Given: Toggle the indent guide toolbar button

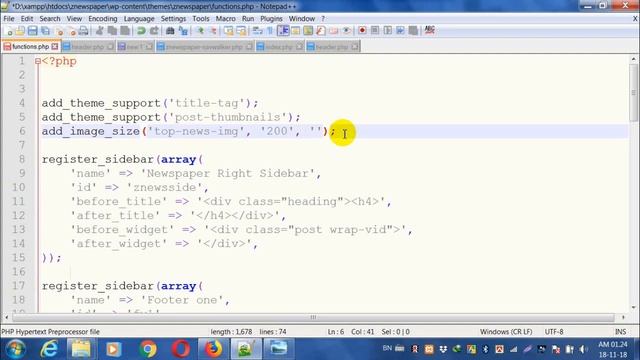Looking at the screenshot, I should pyautogui.click(x=283, y=31).
